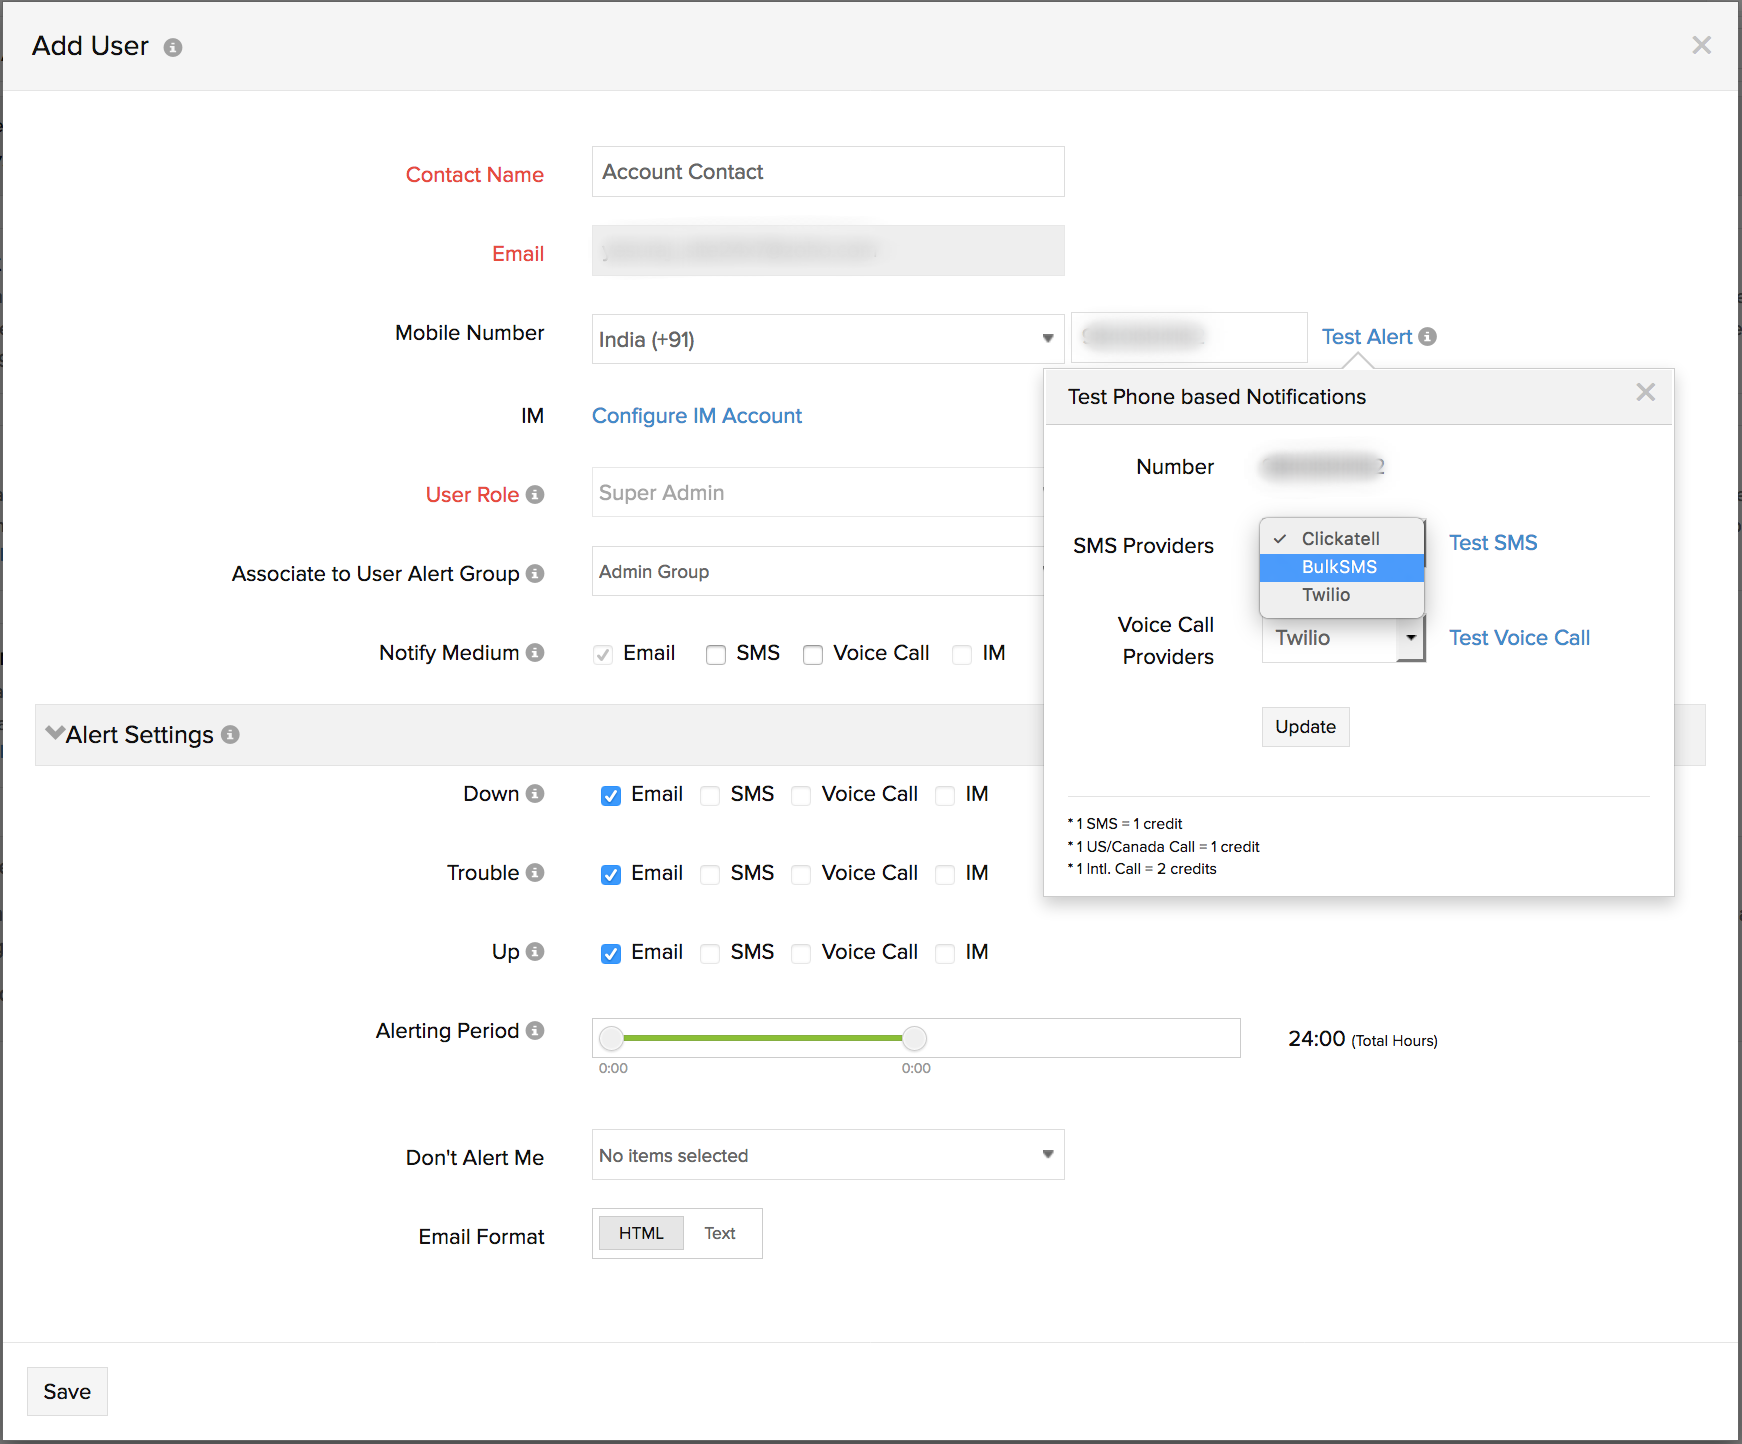The height and width of the screenshot is (1444, 1742).
Task: Enable SMS under Notify Medium
Action: (x=716, y=654)
